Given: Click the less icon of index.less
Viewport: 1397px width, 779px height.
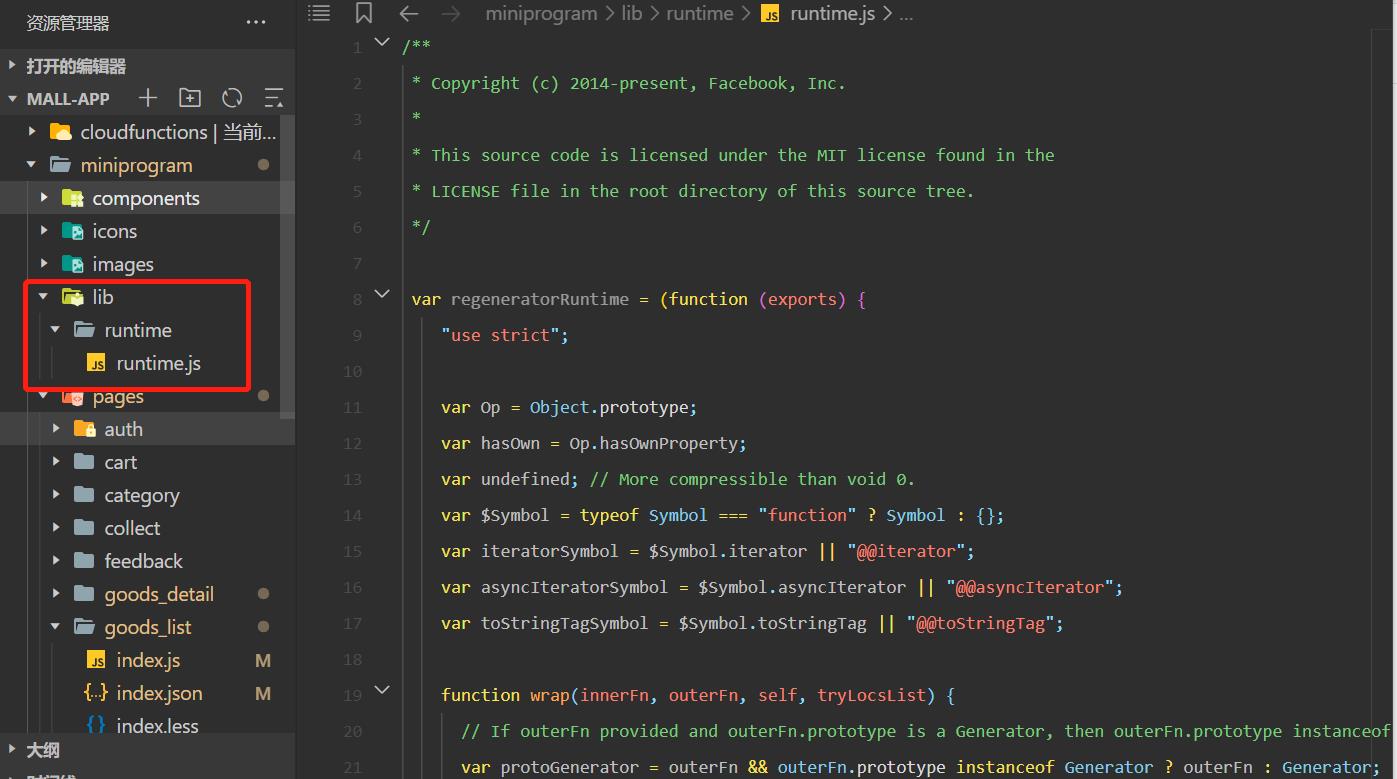Looking at the screenshot, I should pos(97,726).
